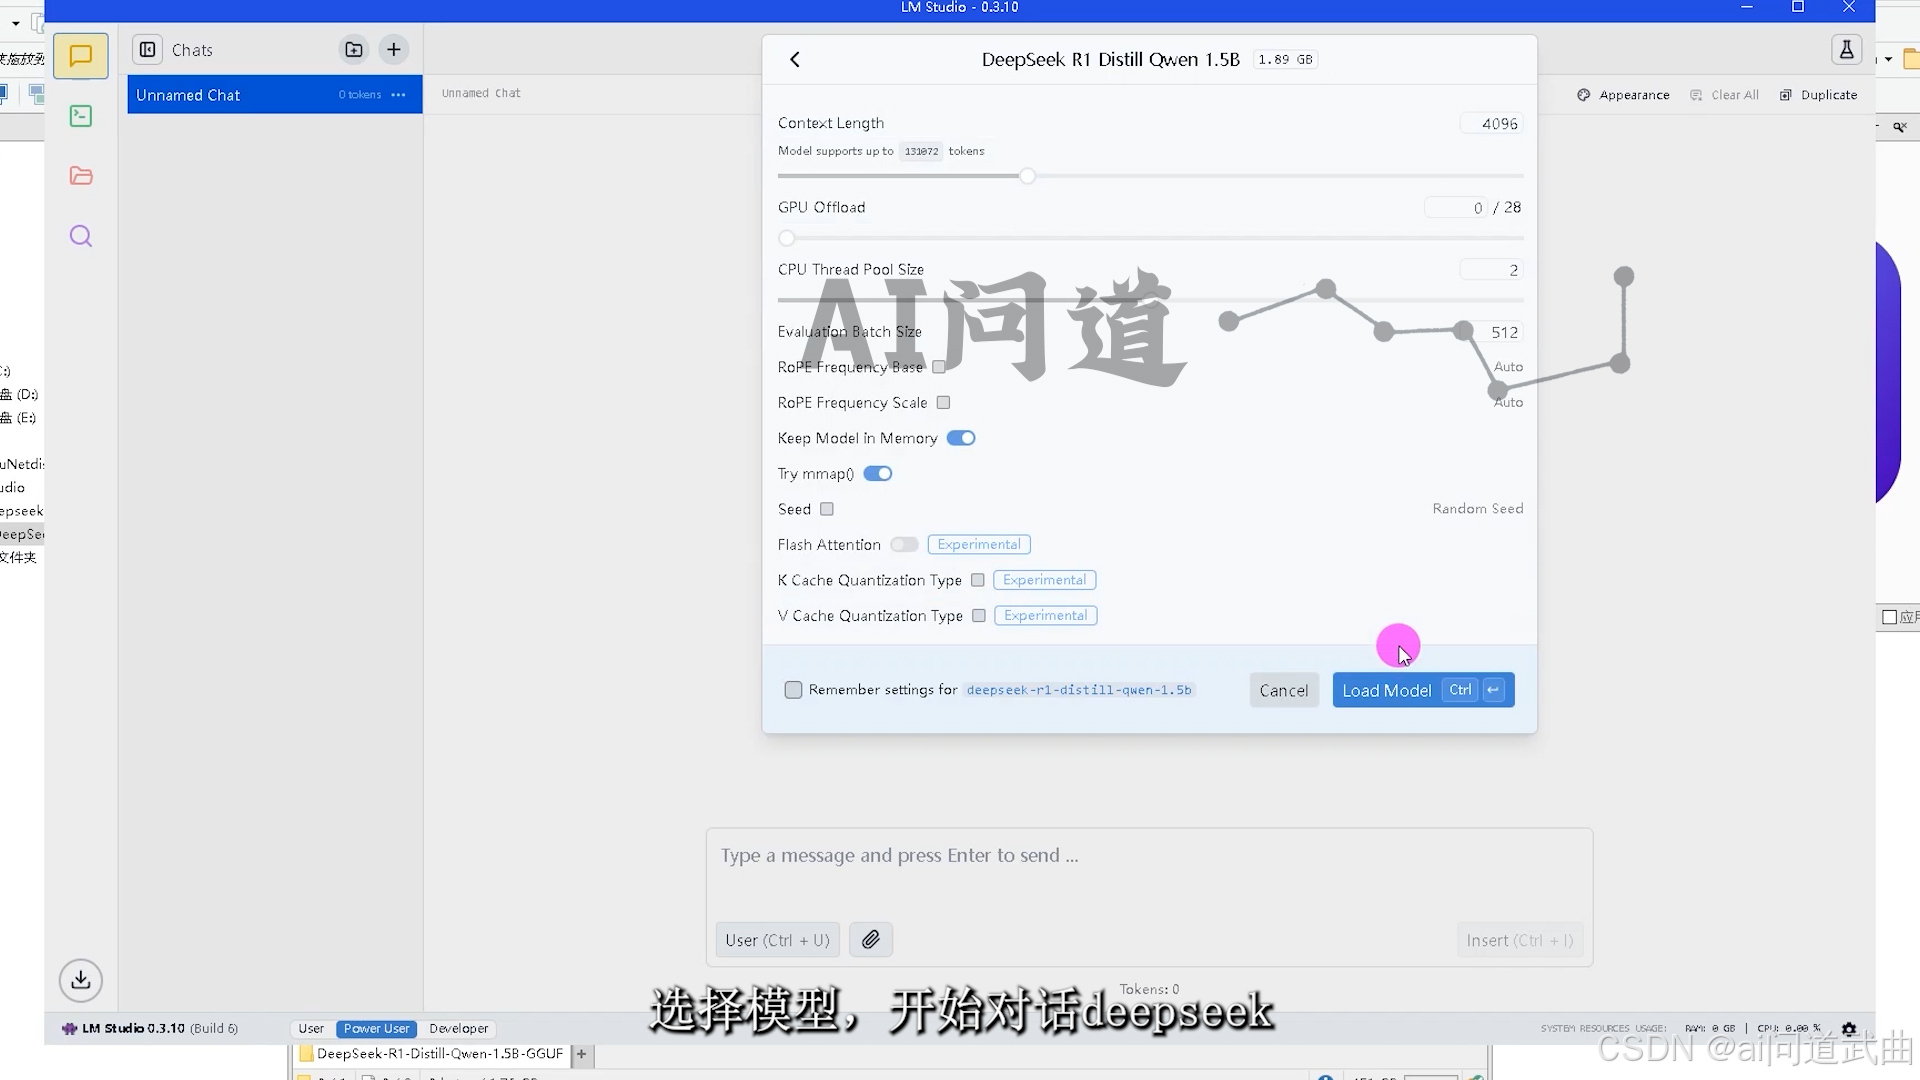Toggle Keep Model in Memory switch

click(961, 438)
